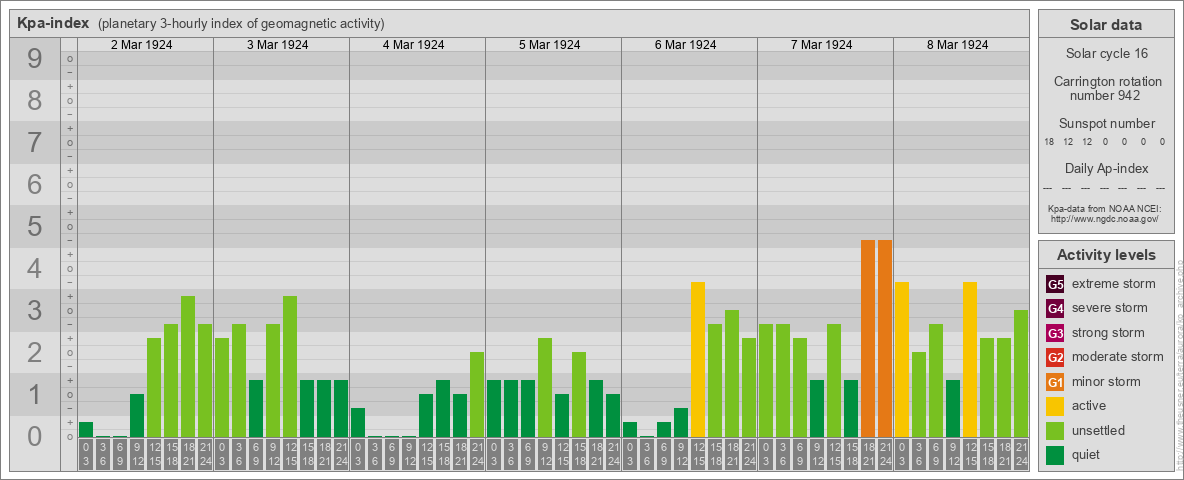Select the light green unsettled swatch
The image size is (1184, 480).
(x=1055, y=431)
